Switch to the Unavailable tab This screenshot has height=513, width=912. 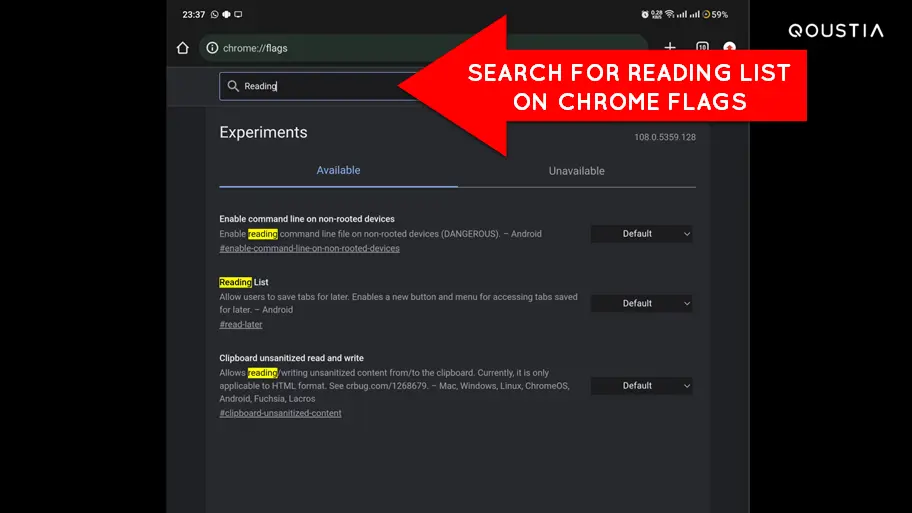click(x=576, y=171)
